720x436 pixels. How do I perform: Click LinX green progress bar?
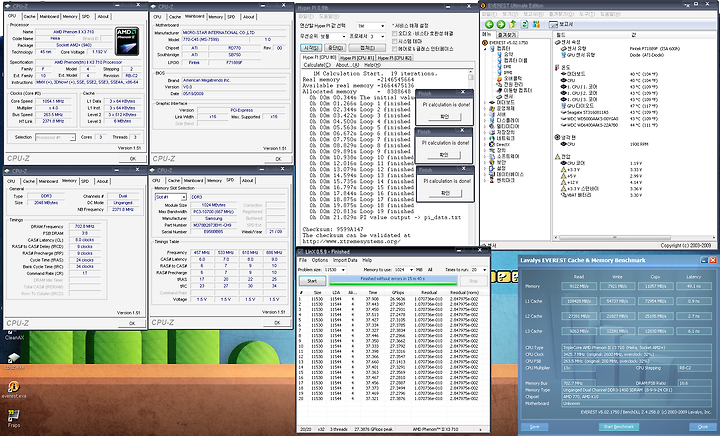pyautogui.click(x=393, y=280)
